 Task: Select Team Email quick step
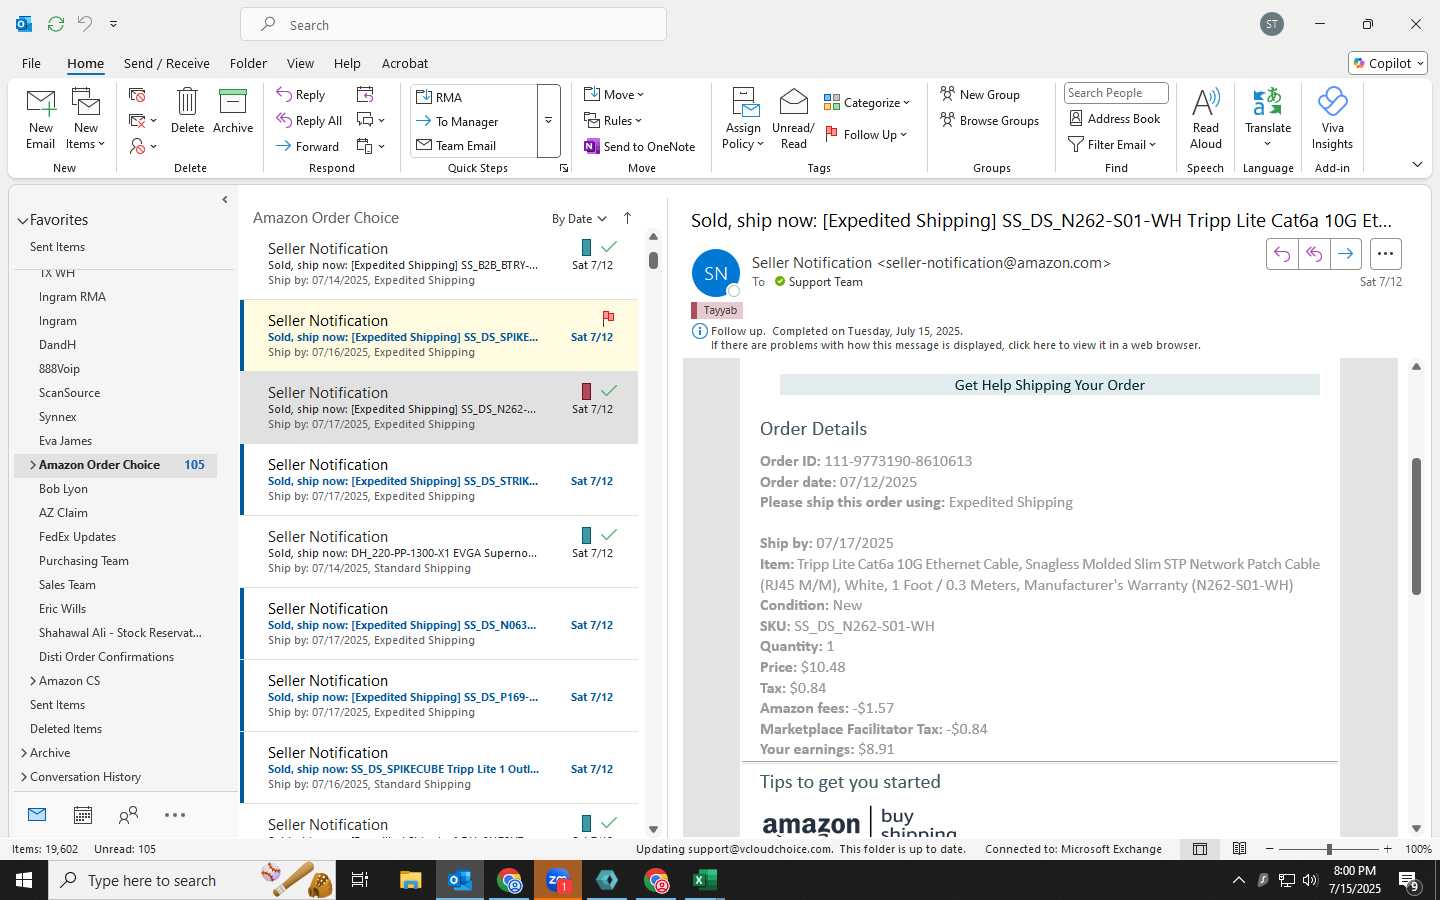pos(473,145)
